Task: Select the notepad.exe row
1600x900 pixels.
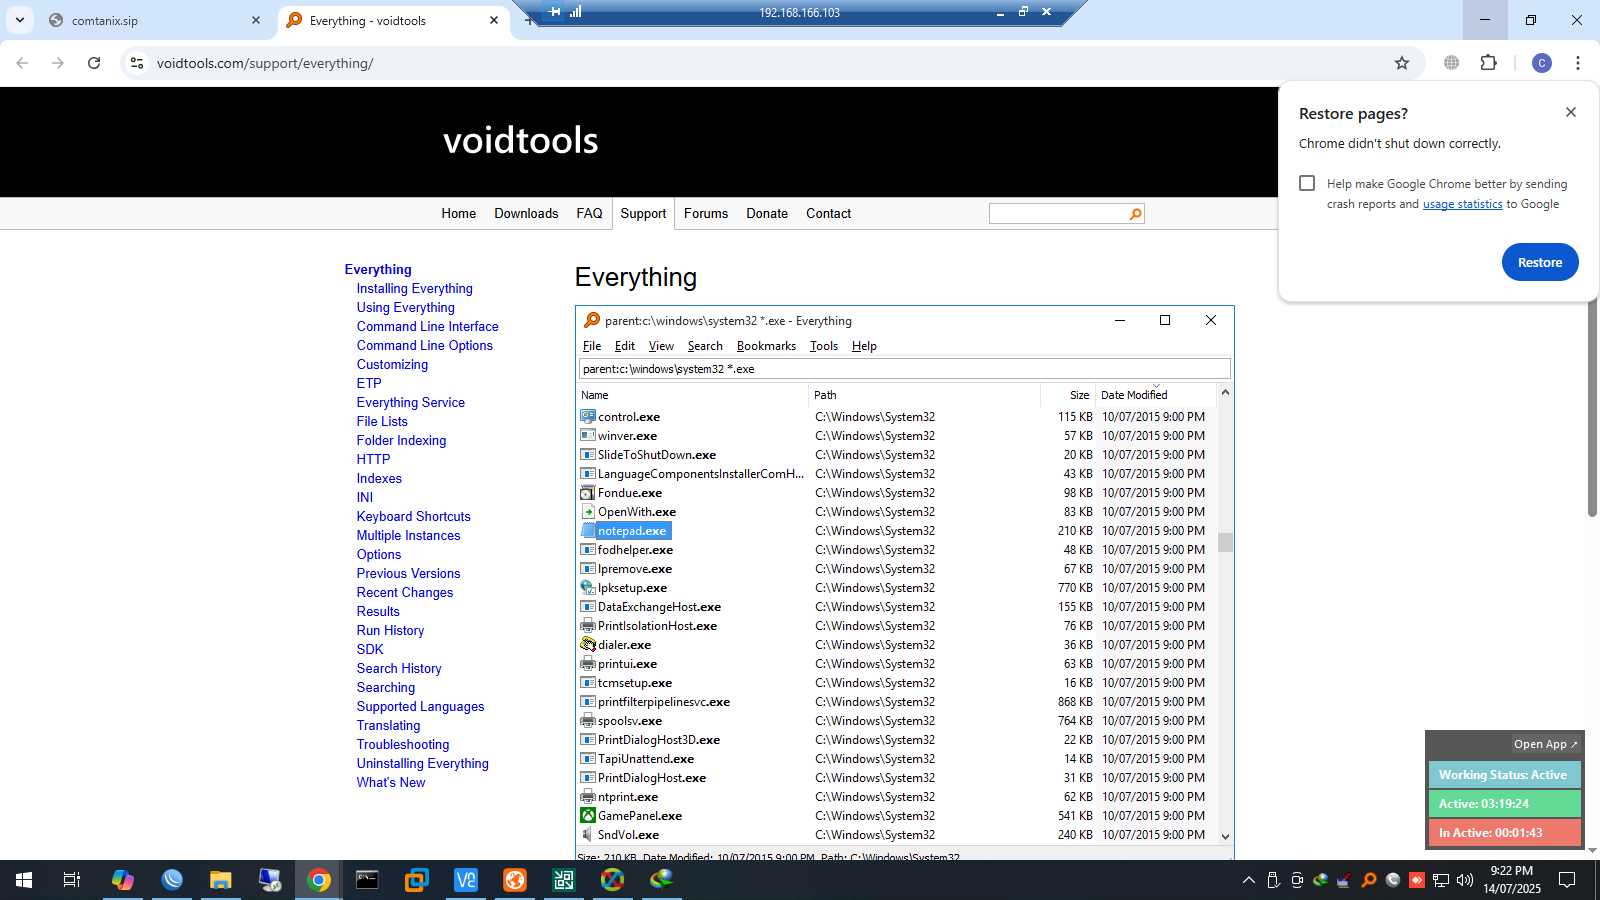Action: tap(896, 531)
